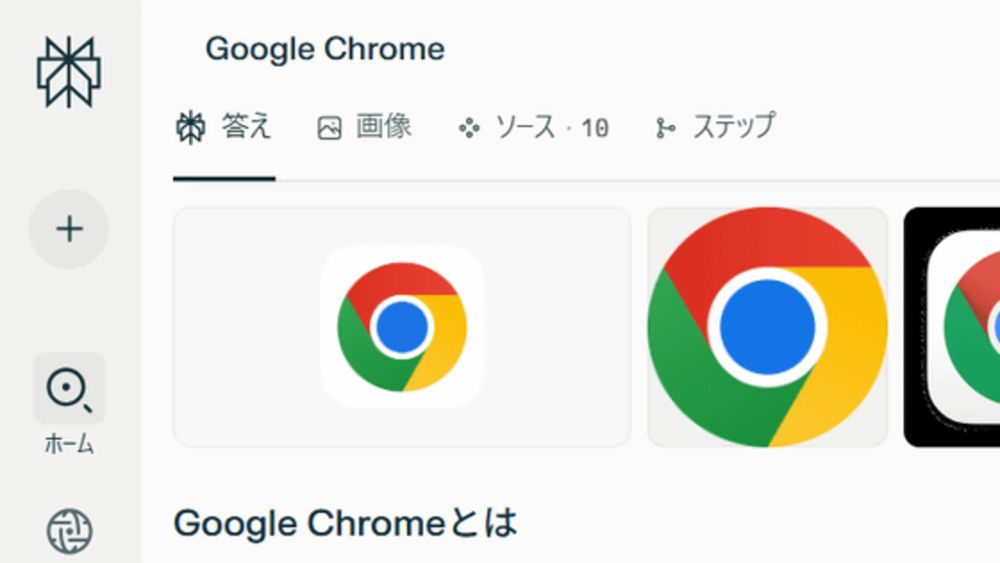This screenshot has height=563, width=1000.
Task: Switch to the 画像 tab
Action: tap(365, 127)
